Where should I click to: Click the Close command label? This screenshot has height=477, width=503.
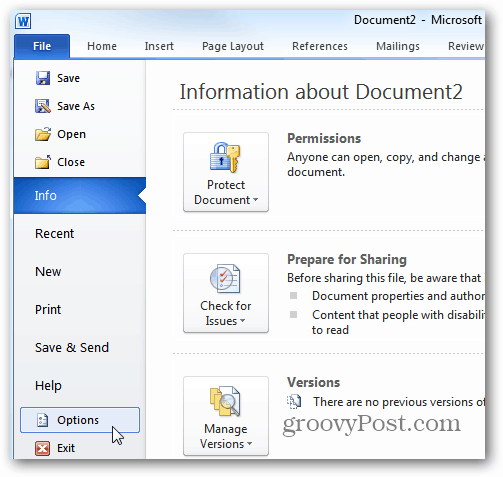click(x=71, y=162)
